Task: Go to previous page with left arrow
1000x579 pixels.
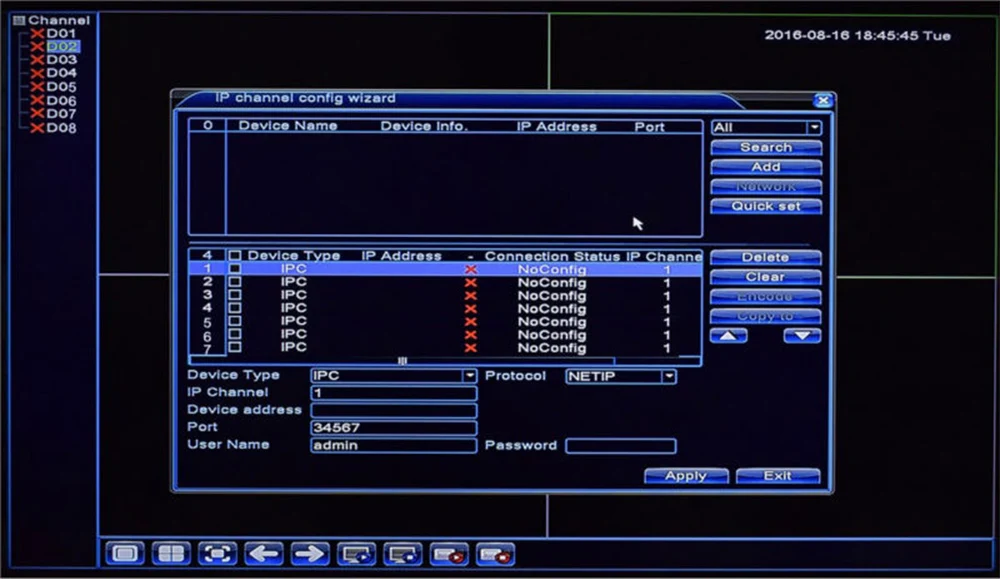Action: (264, 553)
